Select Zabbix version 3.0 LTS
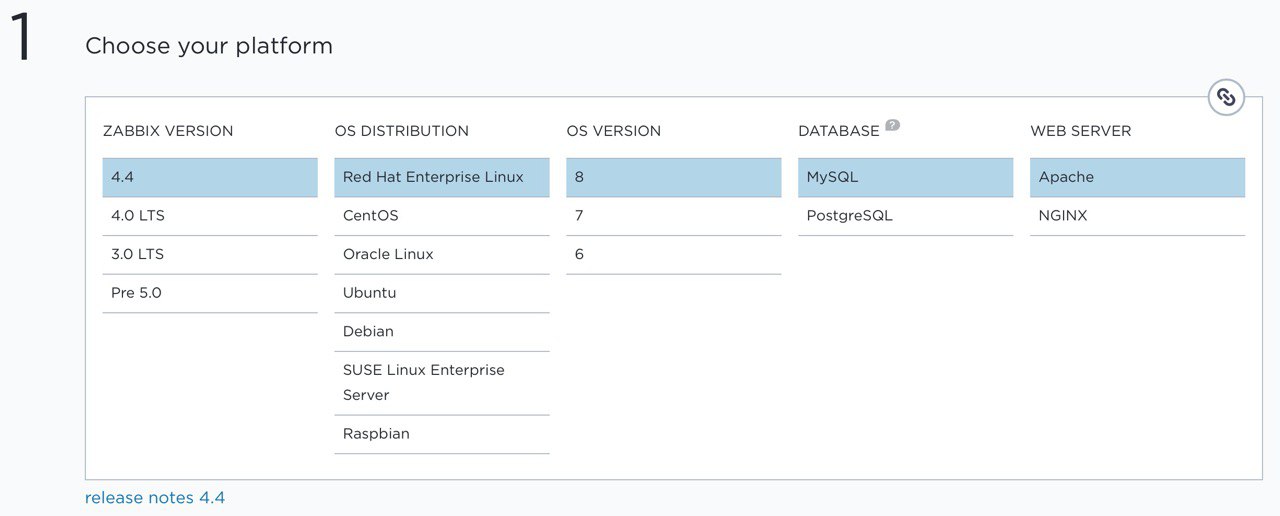This screenshot has height=516, width=1280. 210,255
